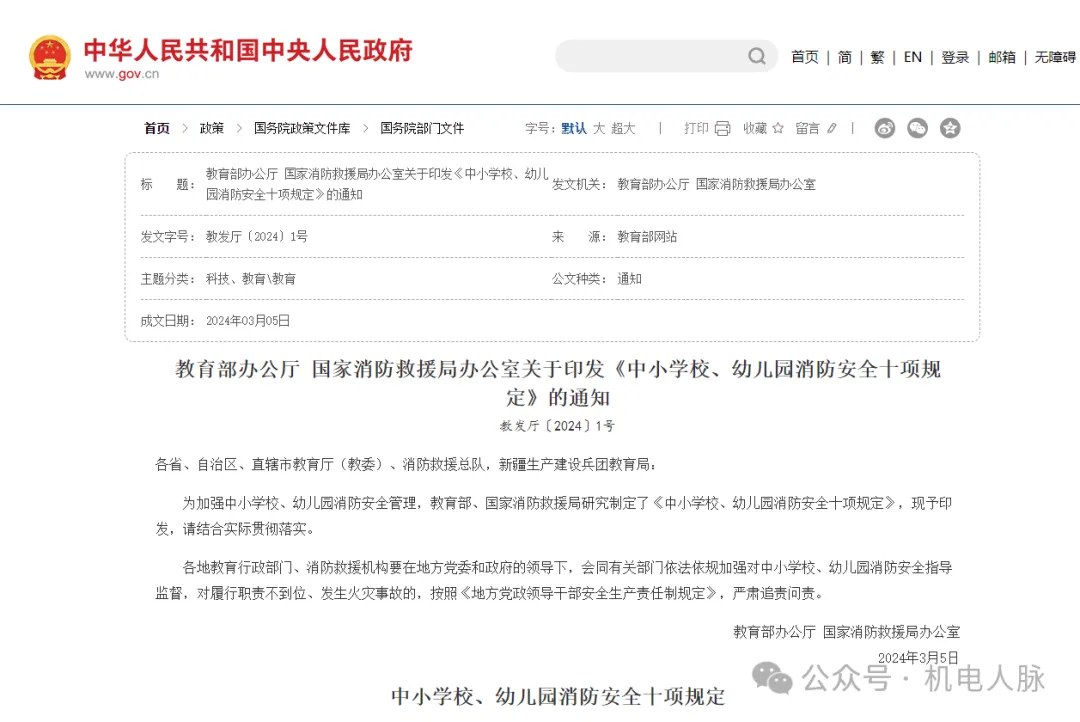Switch font size to 大

pos(600,128)
